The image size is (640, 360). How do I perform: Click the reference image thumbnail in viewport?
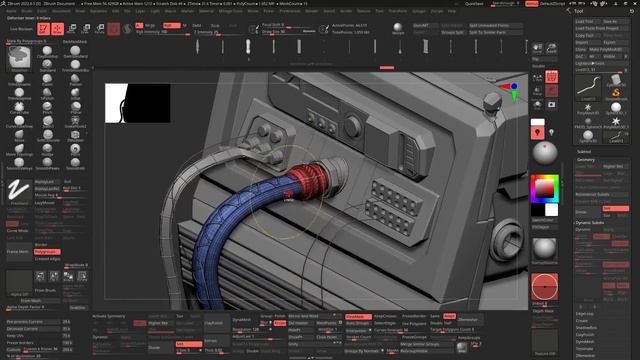[138, 103]
